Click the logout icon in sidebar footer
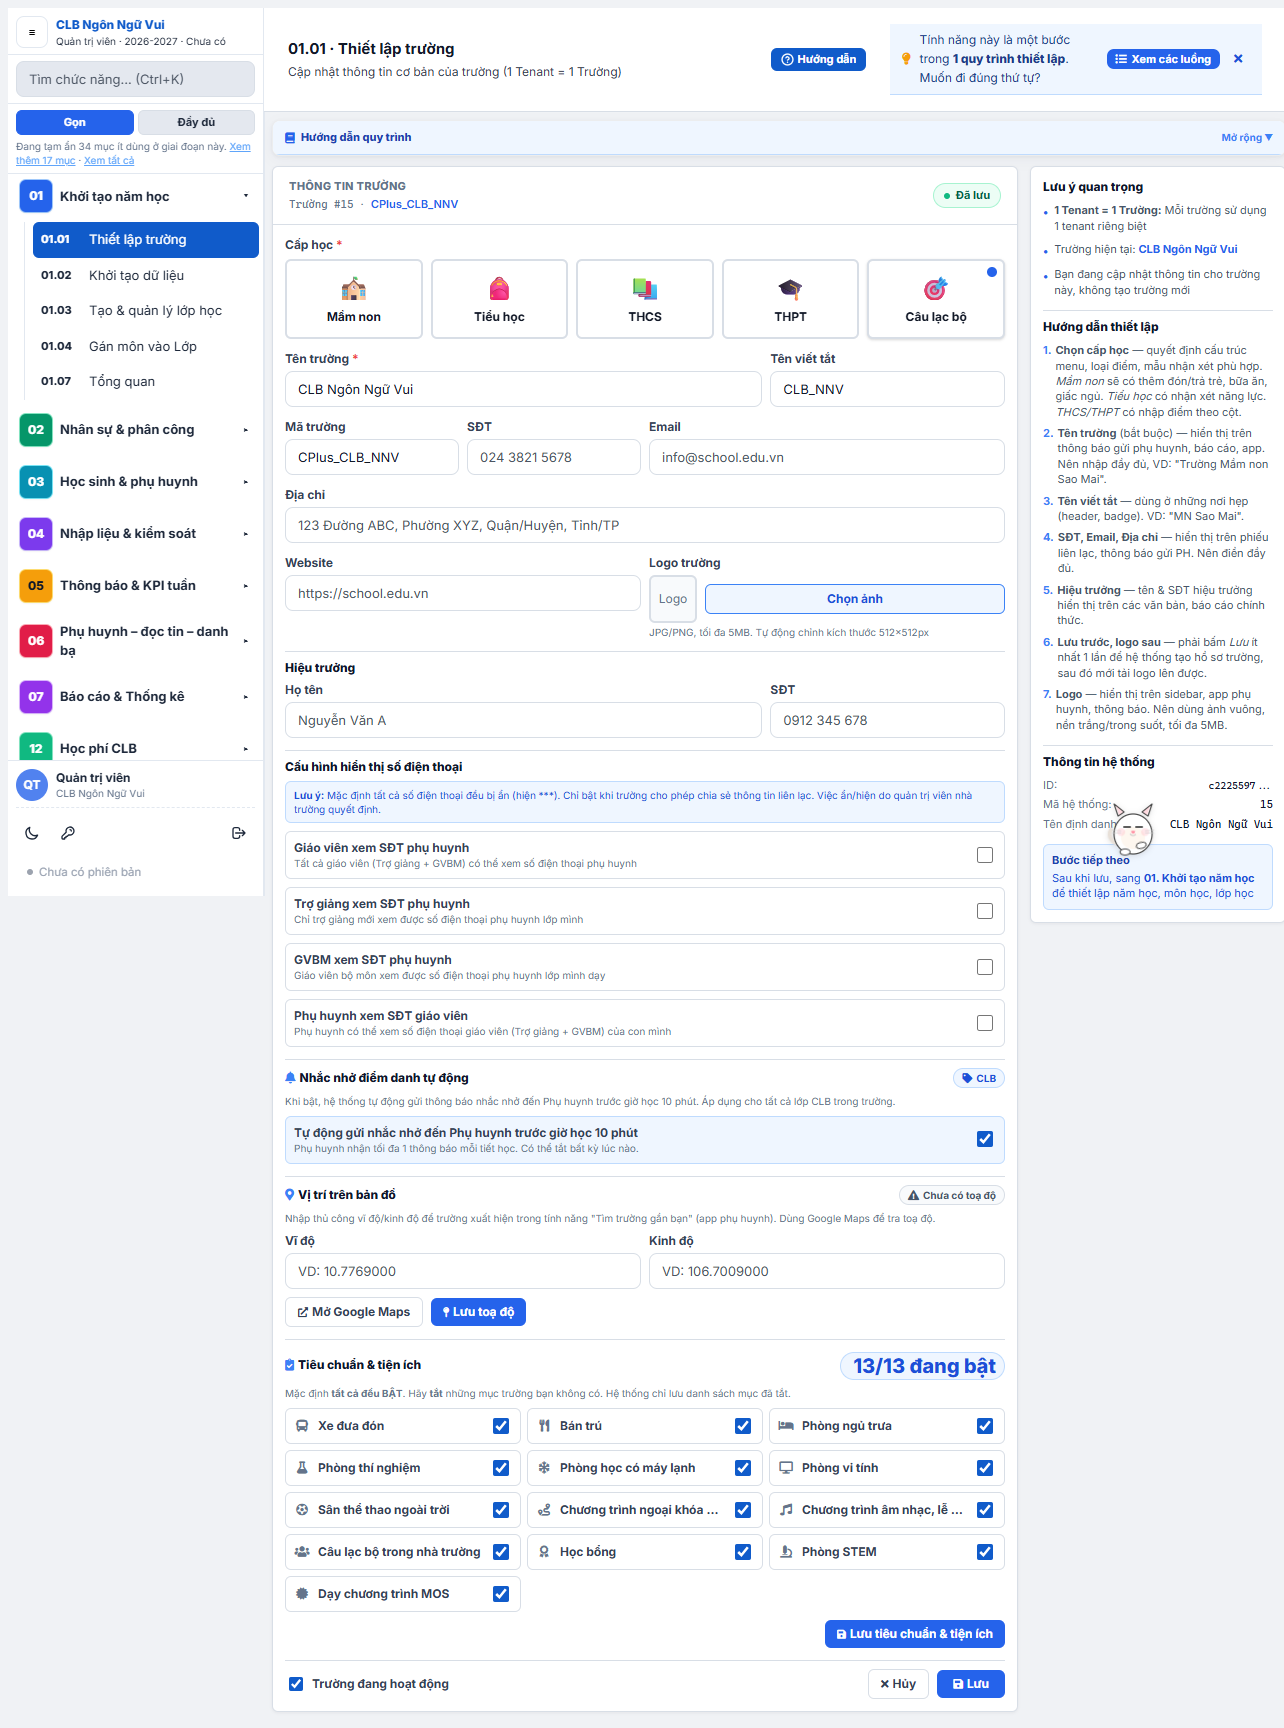This screenshot has height=1728, width=1284. (238, 833)
